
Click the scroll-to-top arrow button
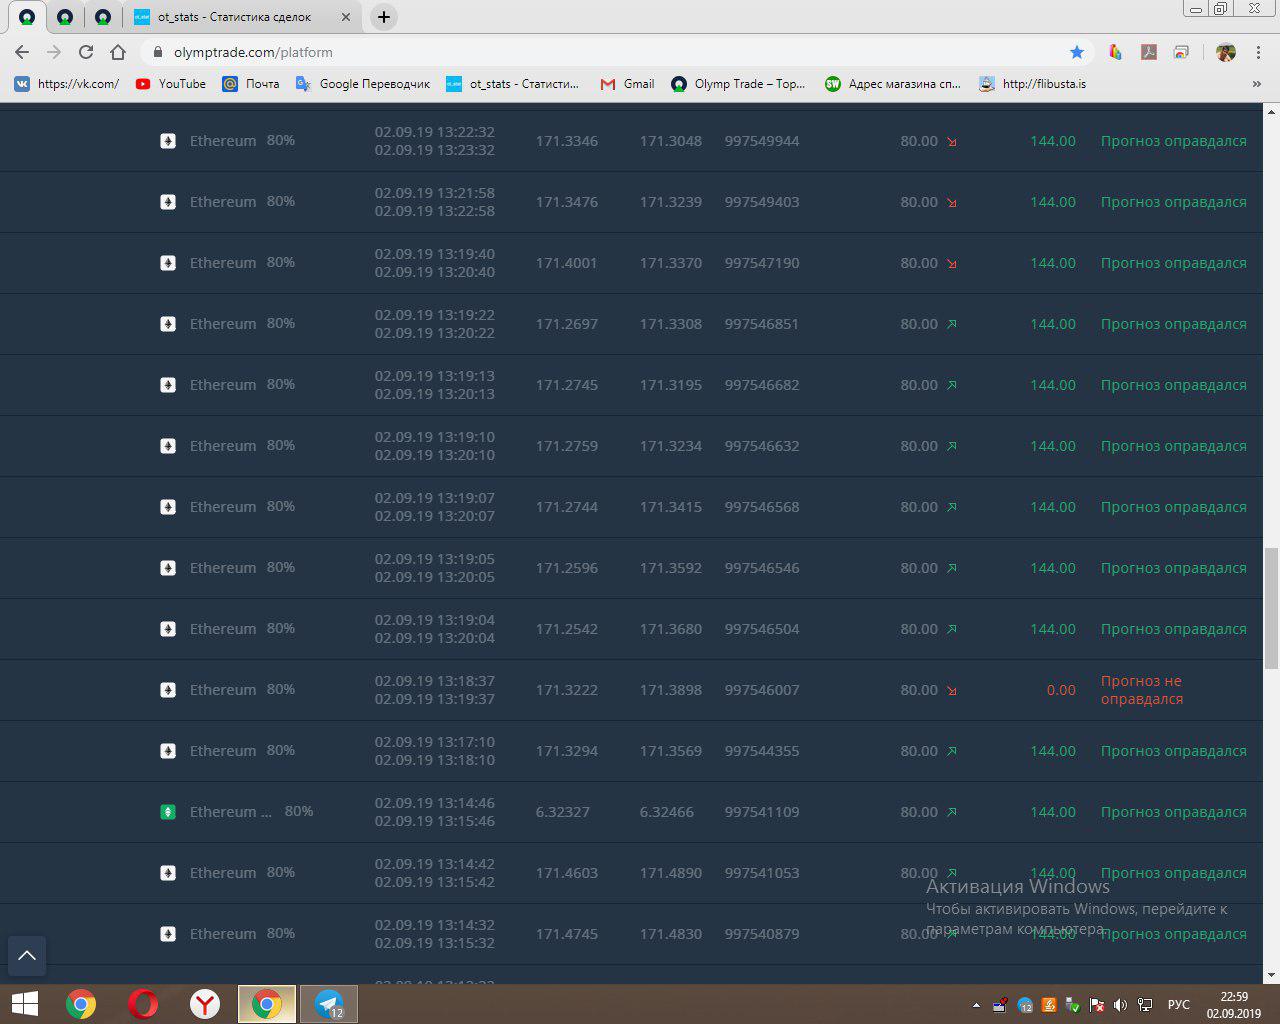pyautogui.click(x=27, y=955)
